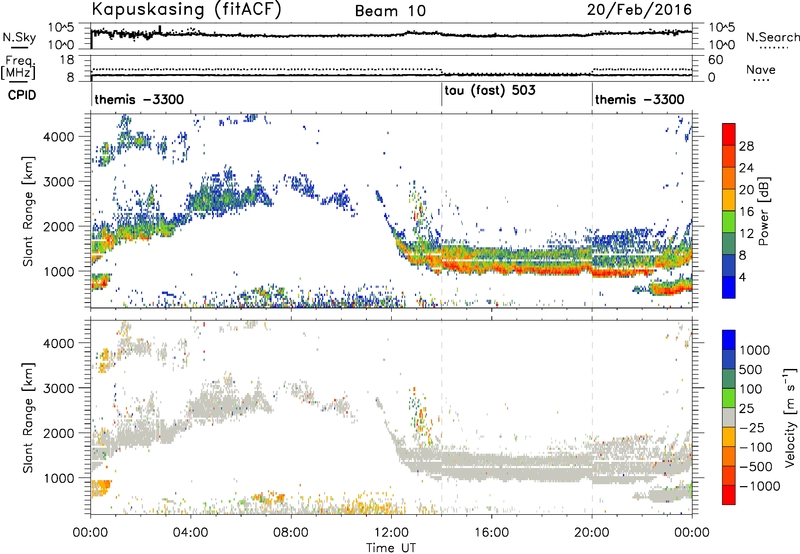Click the '3000' tick on the velocity panel
Screen dimensions: 800x554
click(x=58, y=388)
